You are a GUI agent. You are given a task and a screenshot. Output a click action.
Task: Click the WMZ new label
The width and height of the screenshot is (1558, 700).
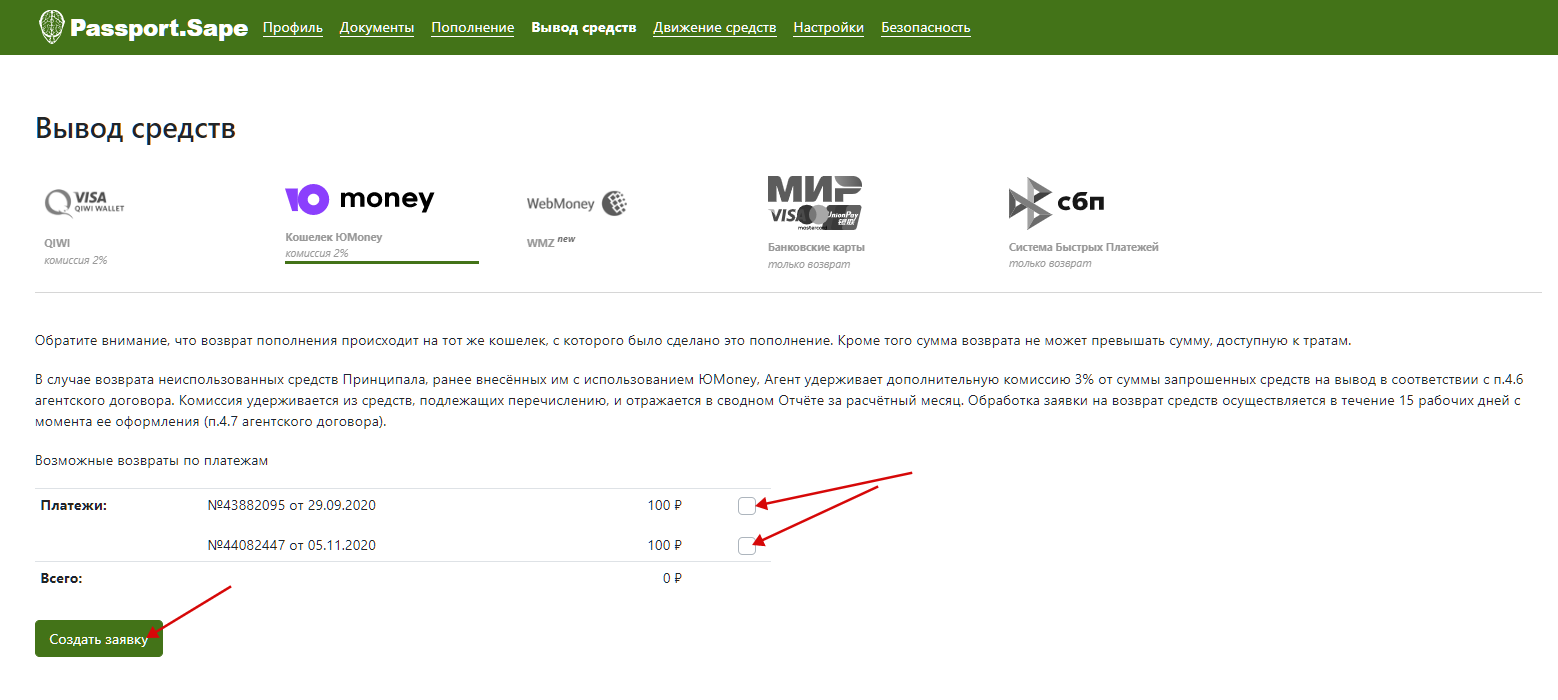pos(551,242)
